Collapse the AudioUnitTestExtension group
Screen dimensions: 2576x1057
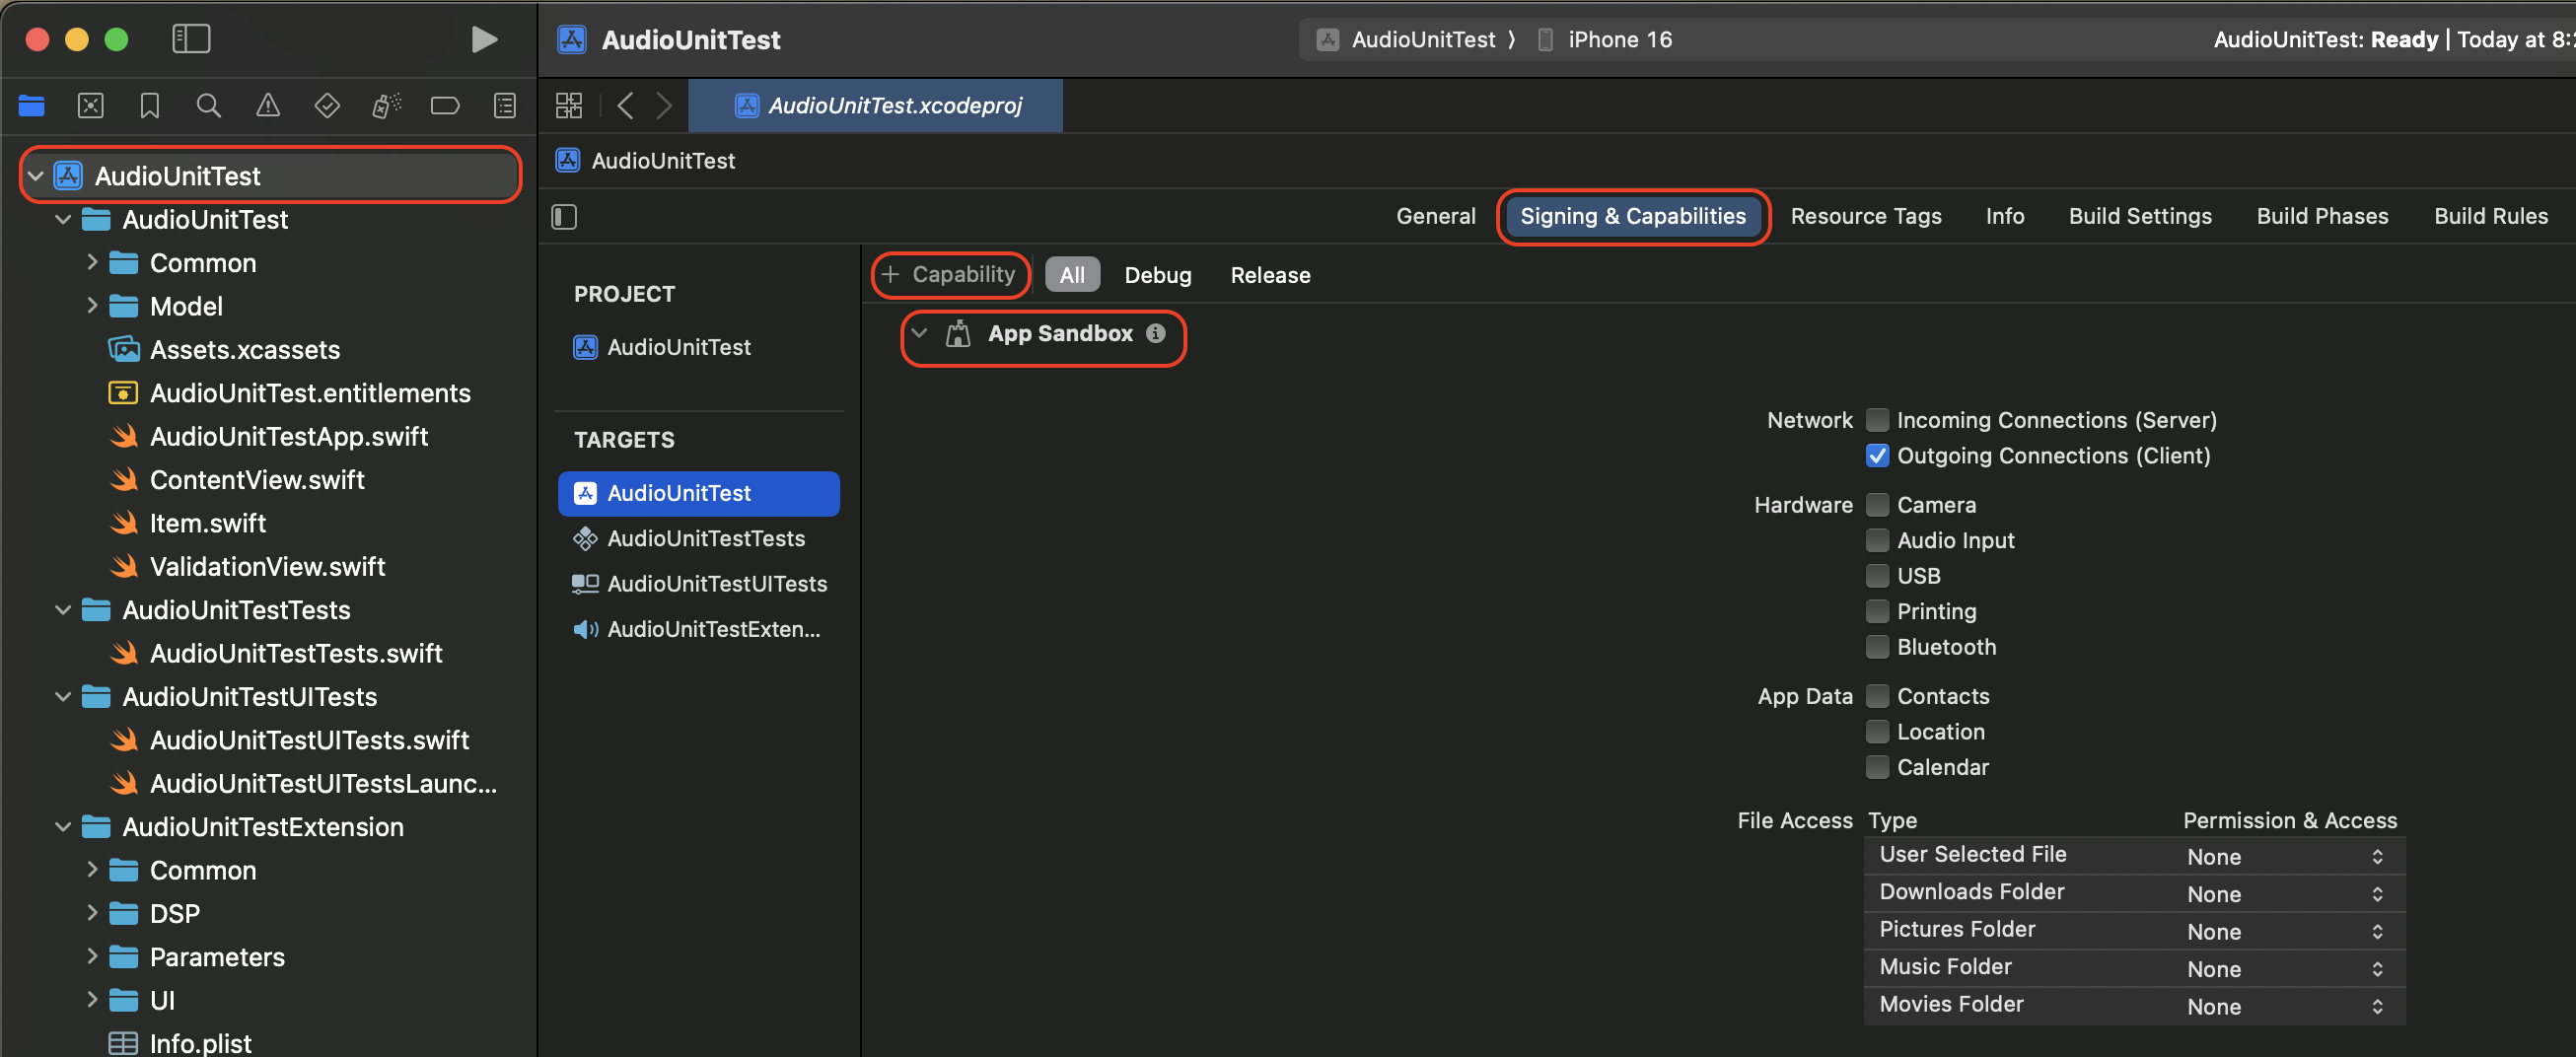point(63,826)
